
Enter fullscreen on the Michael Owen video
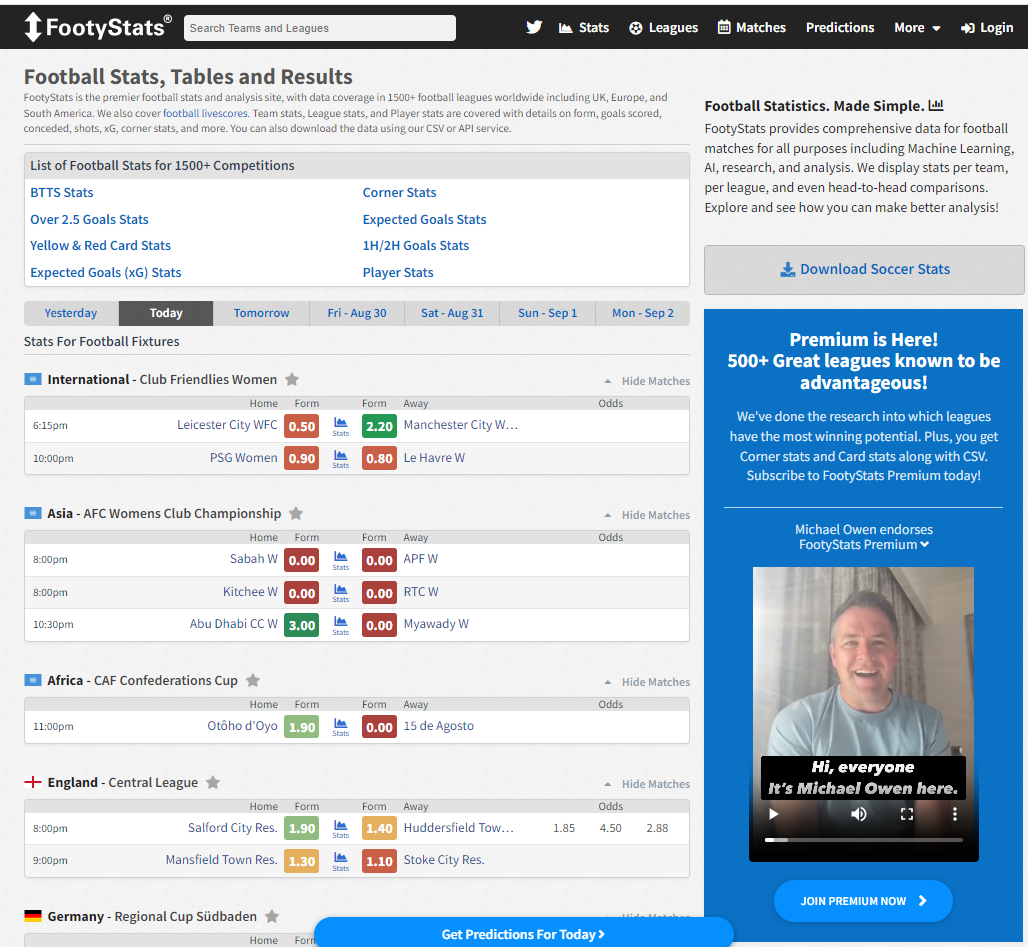907,814
